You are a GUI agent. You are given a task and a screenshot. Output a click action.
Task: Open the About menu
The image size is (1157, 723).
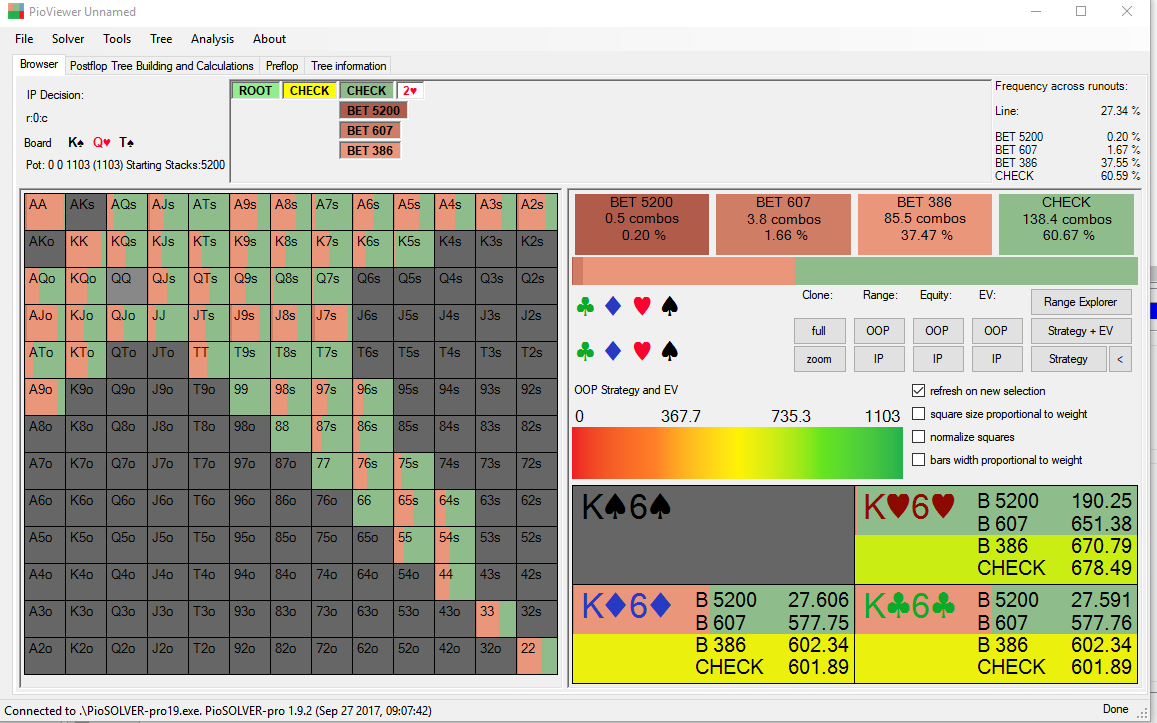click(269, 39)
